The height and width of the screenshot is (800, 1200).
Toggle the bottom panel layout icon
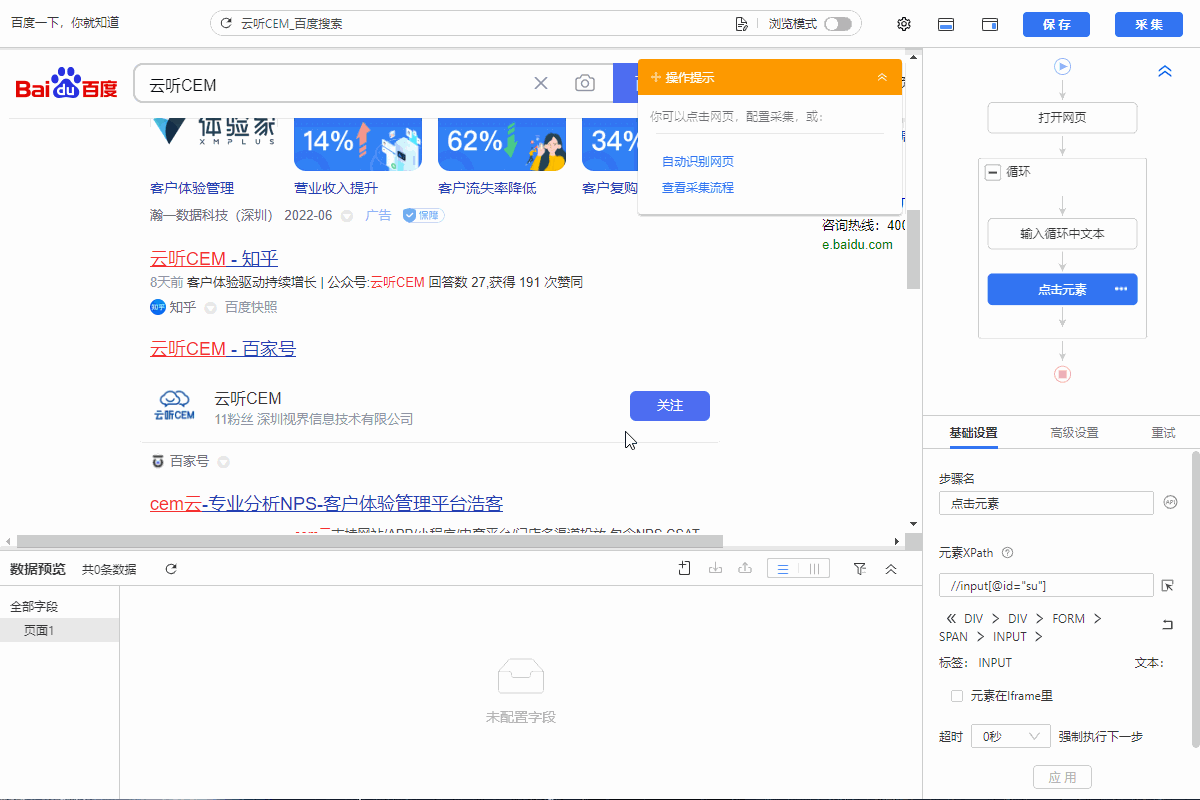pos(945,24)
